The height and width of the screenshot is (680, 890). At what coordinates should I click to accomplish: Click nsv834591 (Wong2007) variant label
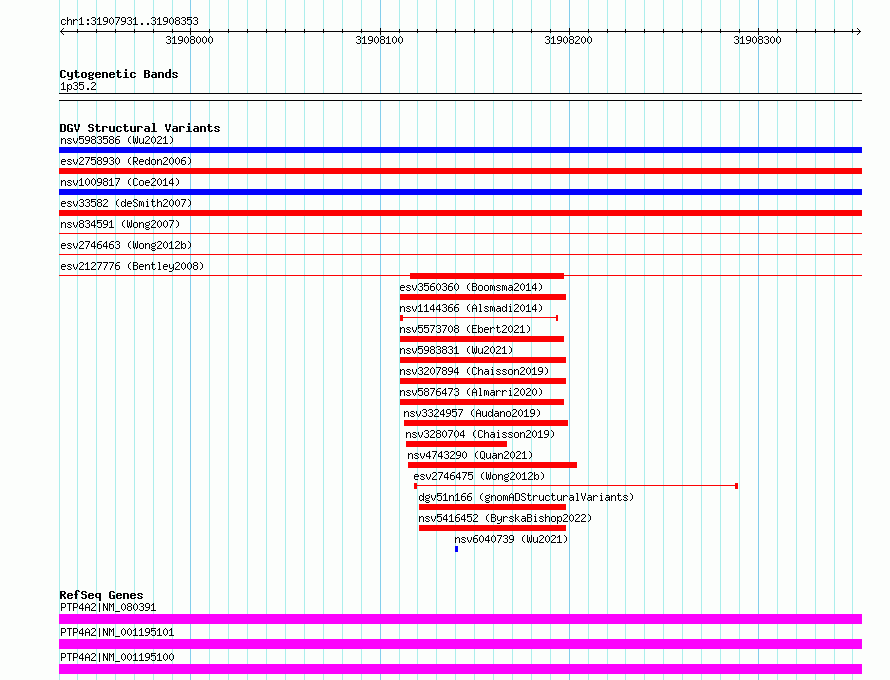pyautogui.click(x=120, y=224)
